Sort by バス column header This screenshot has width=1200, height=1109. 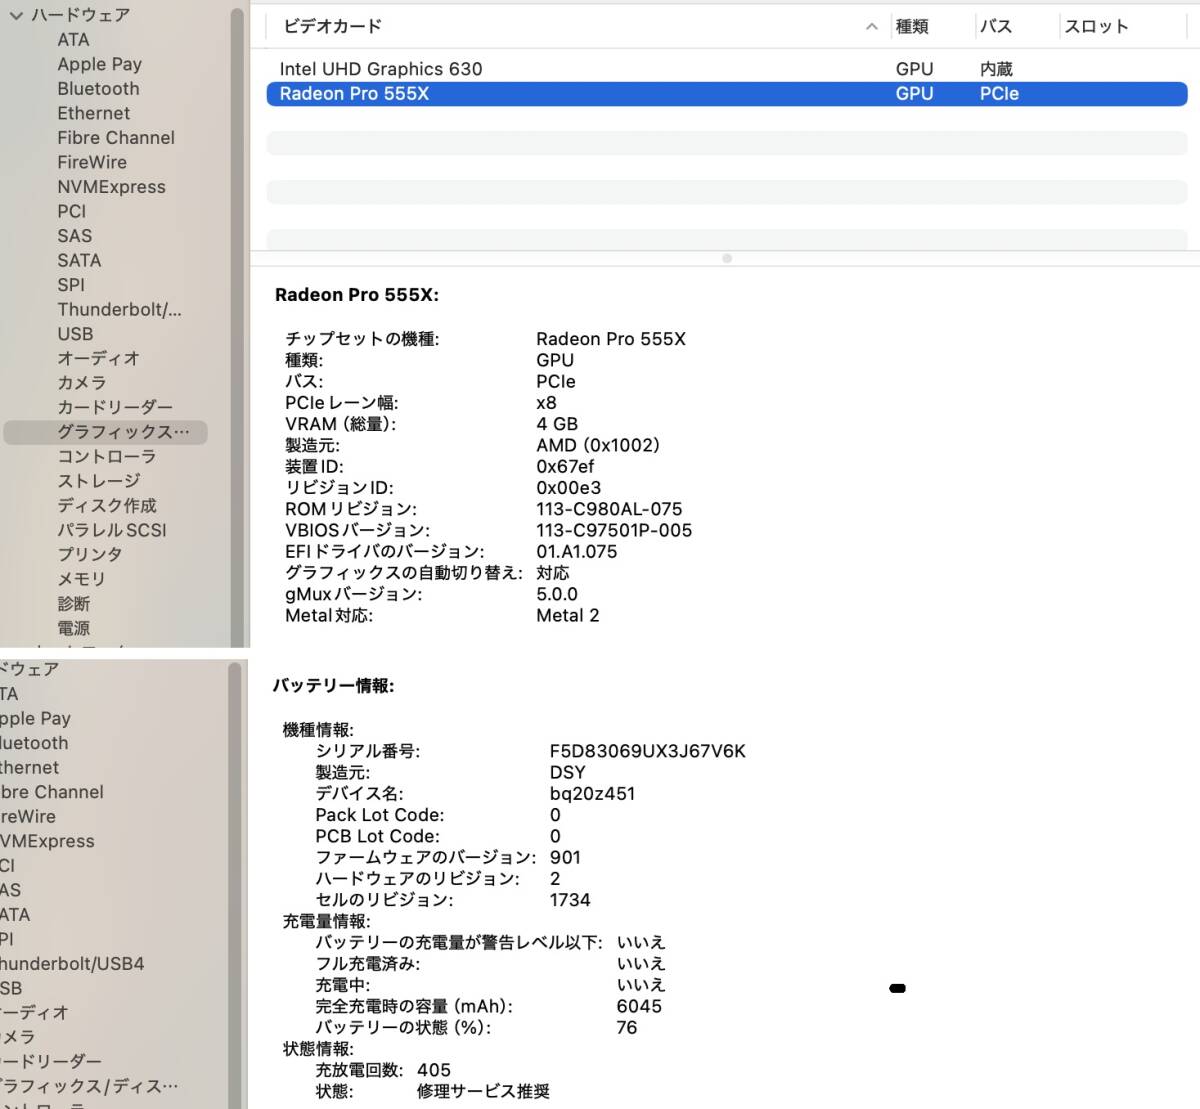coord(996,26)
